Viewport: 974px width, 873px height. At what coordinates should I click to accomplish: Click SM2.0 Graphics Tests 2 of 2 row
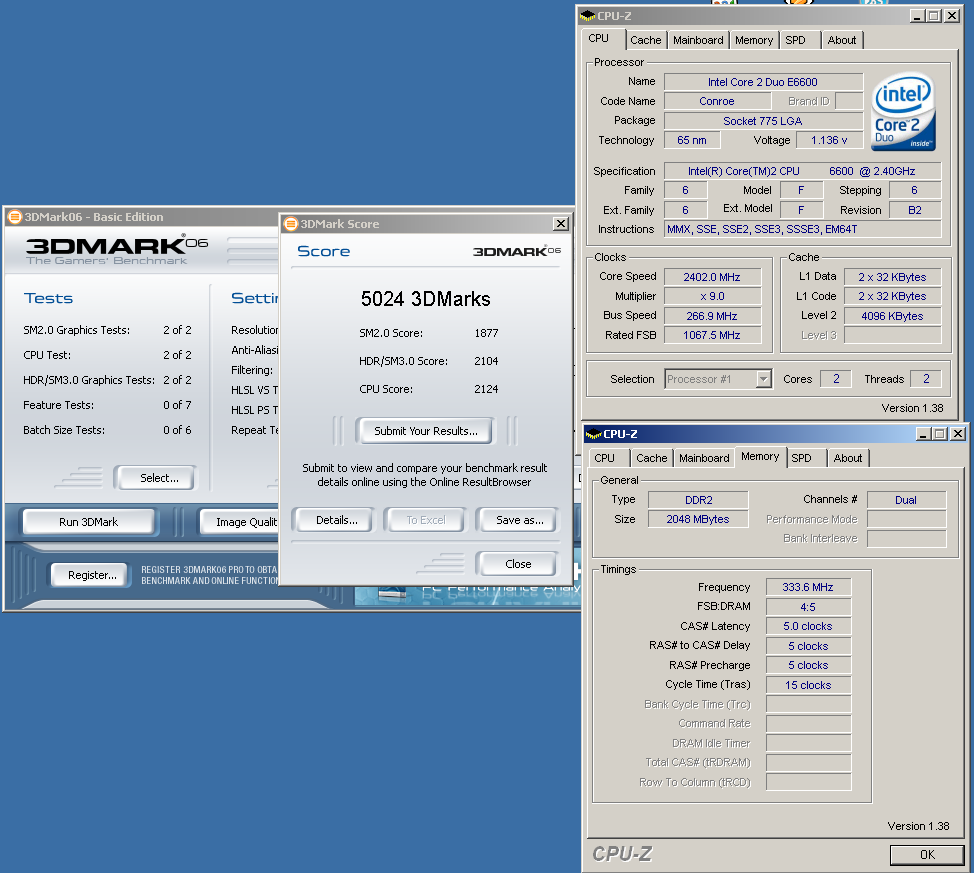(107, 330)
